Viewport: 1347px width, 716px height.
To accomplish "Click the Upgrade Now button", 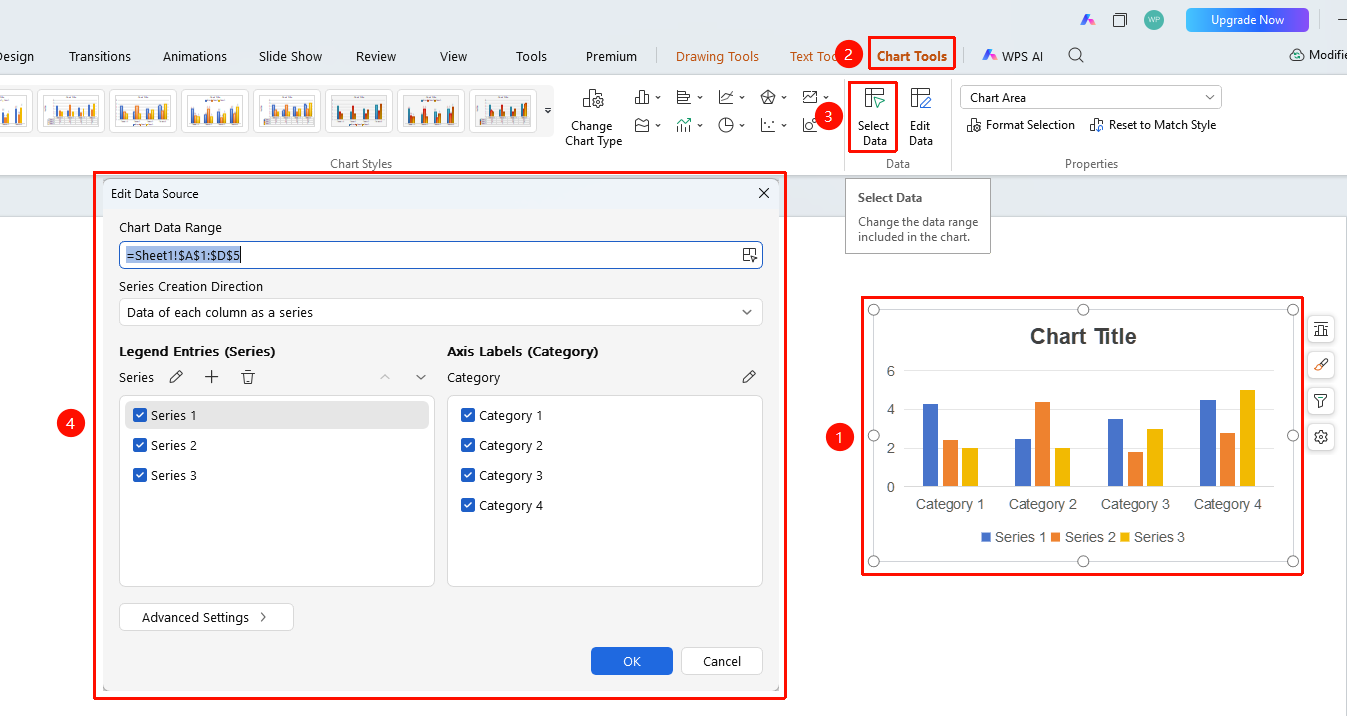I will [1247, 20].
